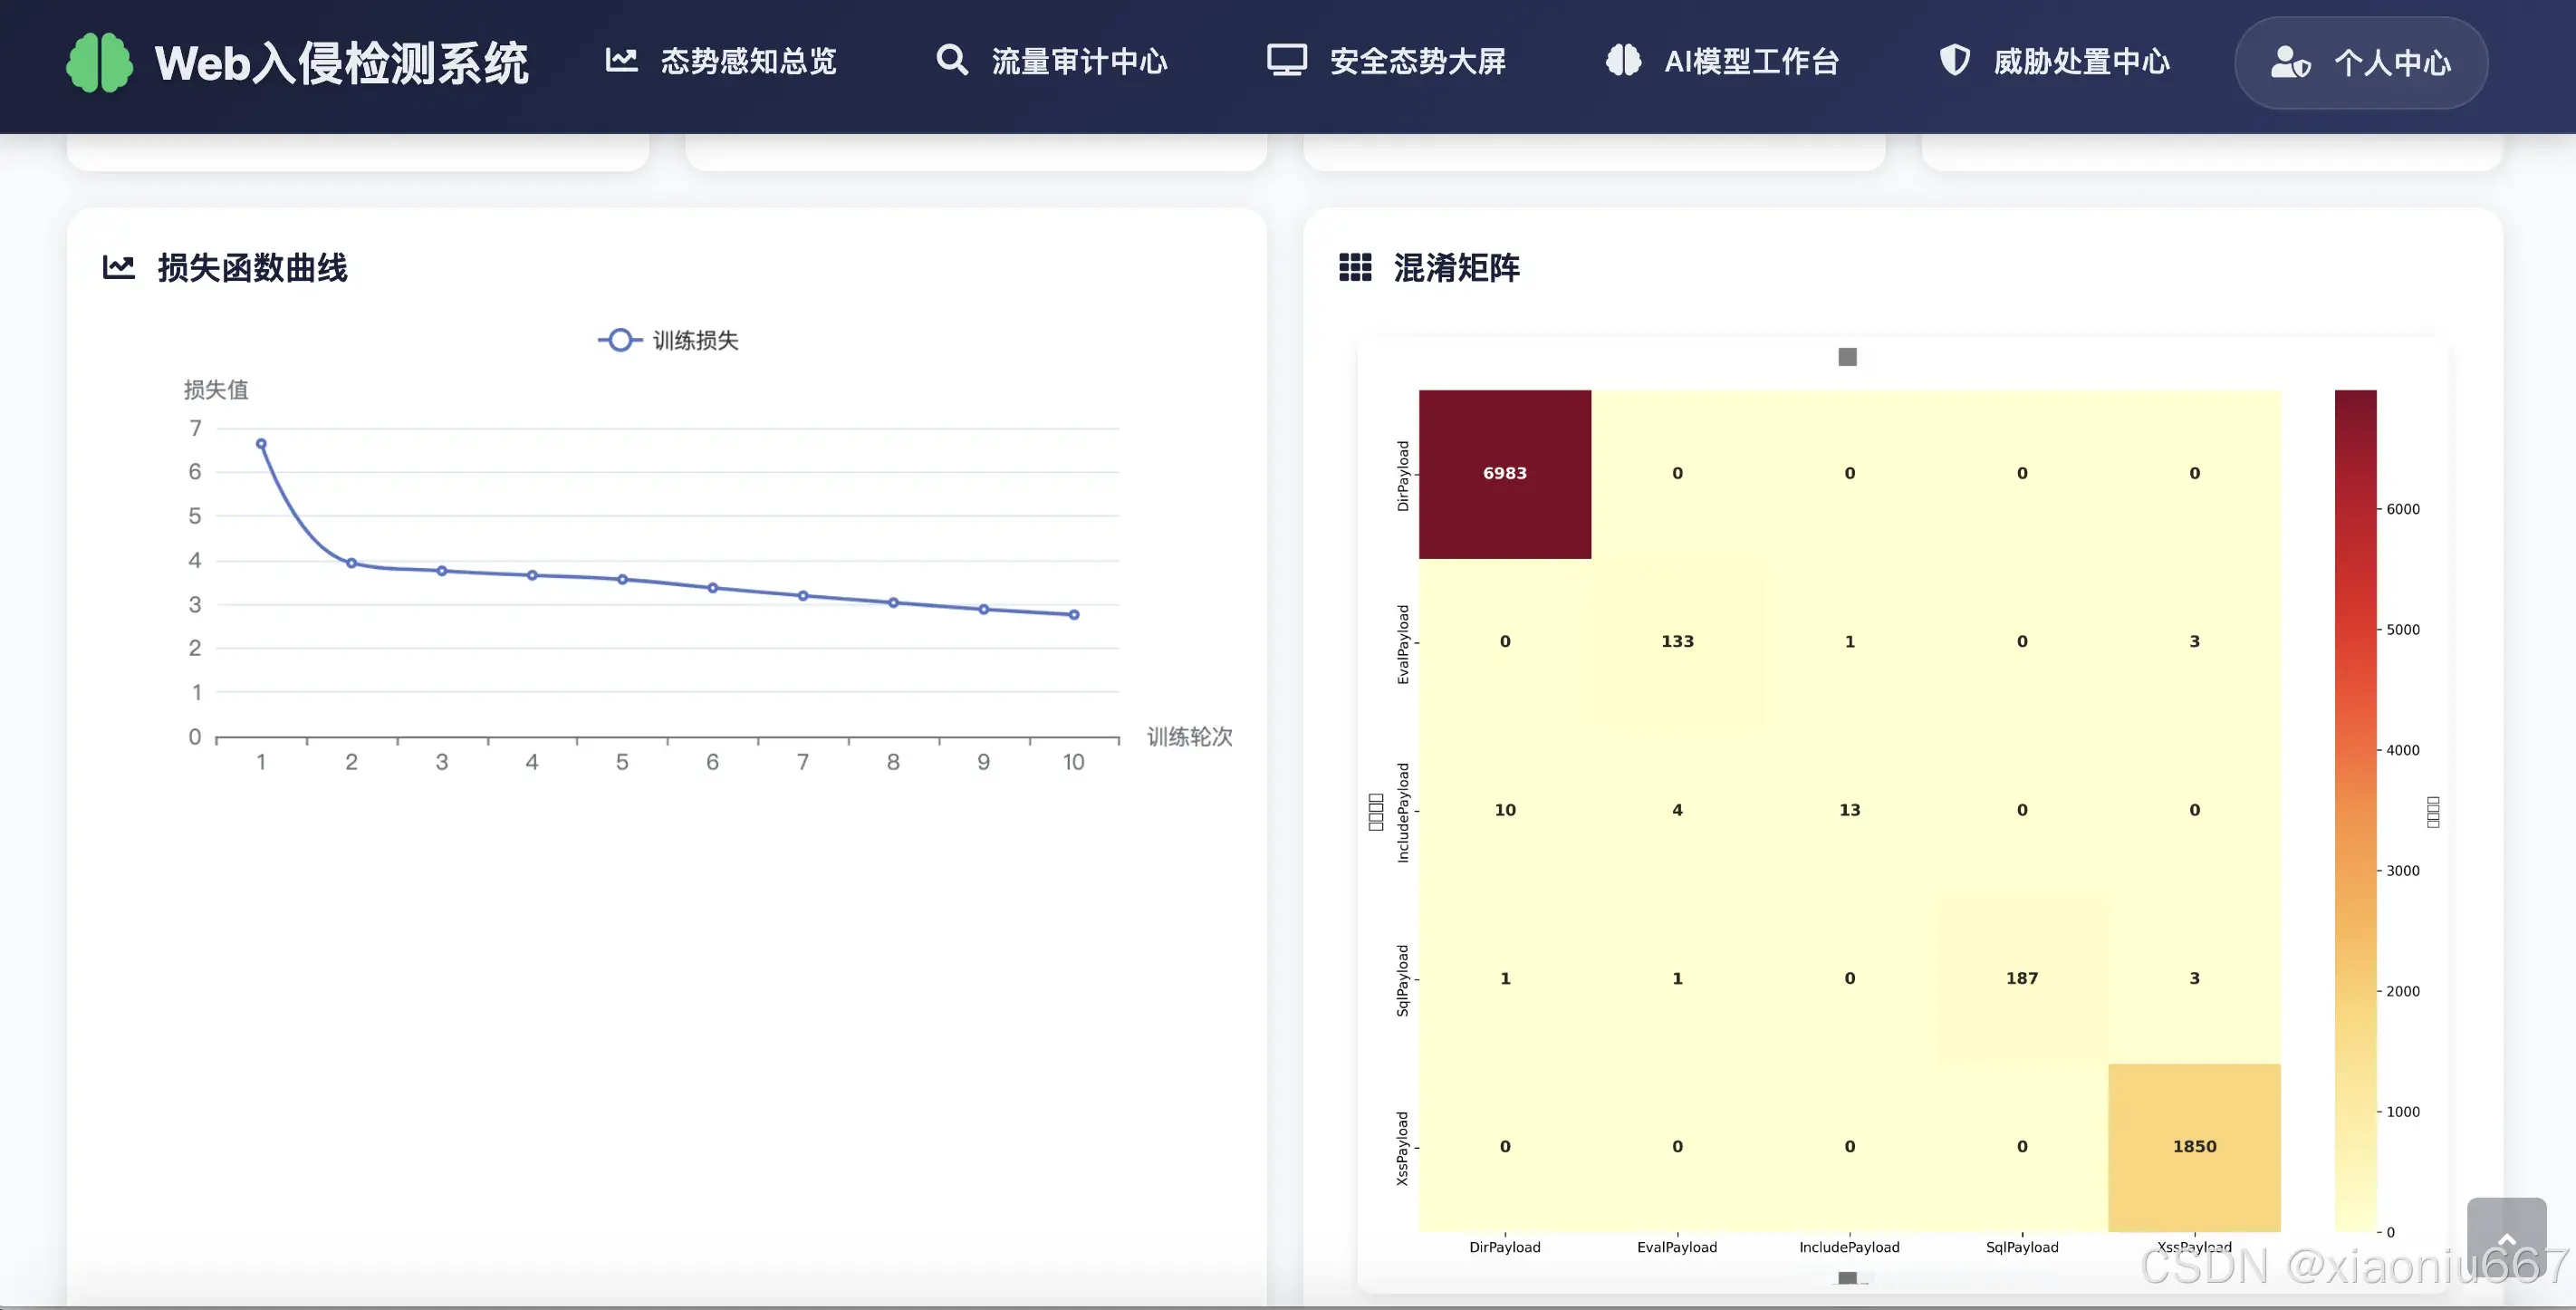Click the 1850 XssPayload matrix cell
The width and height of the screenshot is (2576, 1310).
click(2193, 1146)
